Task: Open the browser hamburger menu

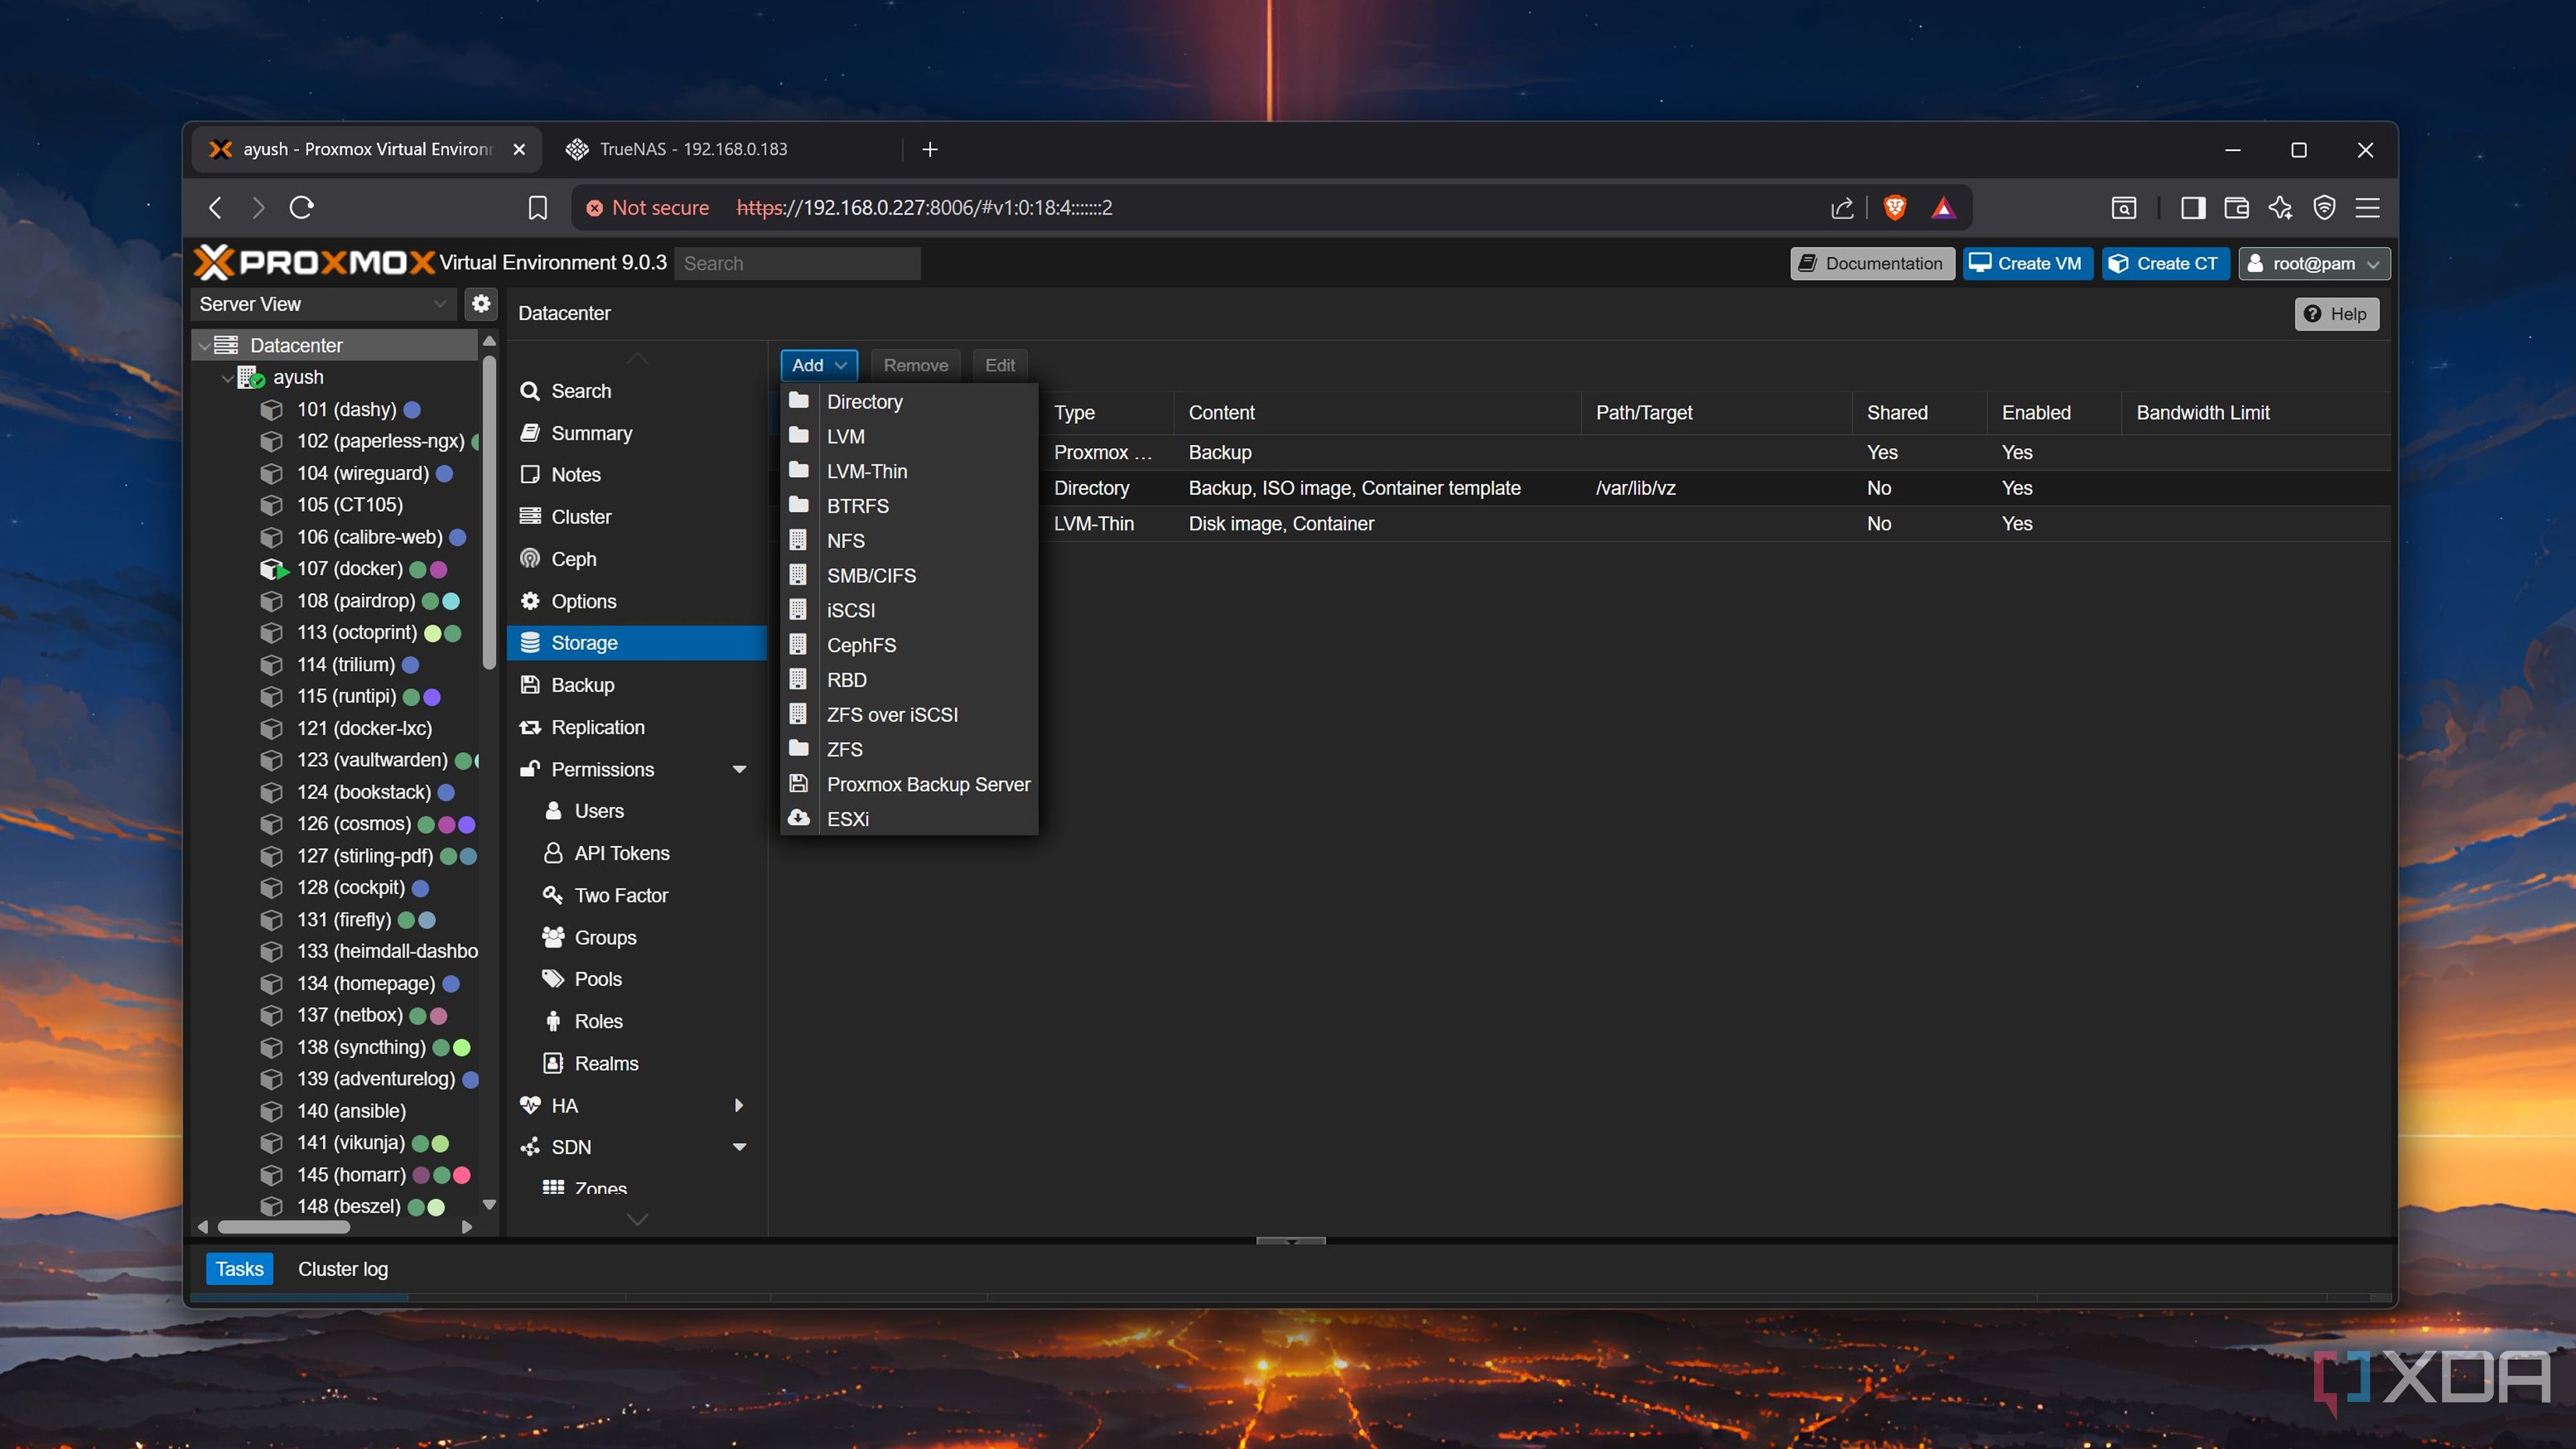Action: click(2367, 207)
